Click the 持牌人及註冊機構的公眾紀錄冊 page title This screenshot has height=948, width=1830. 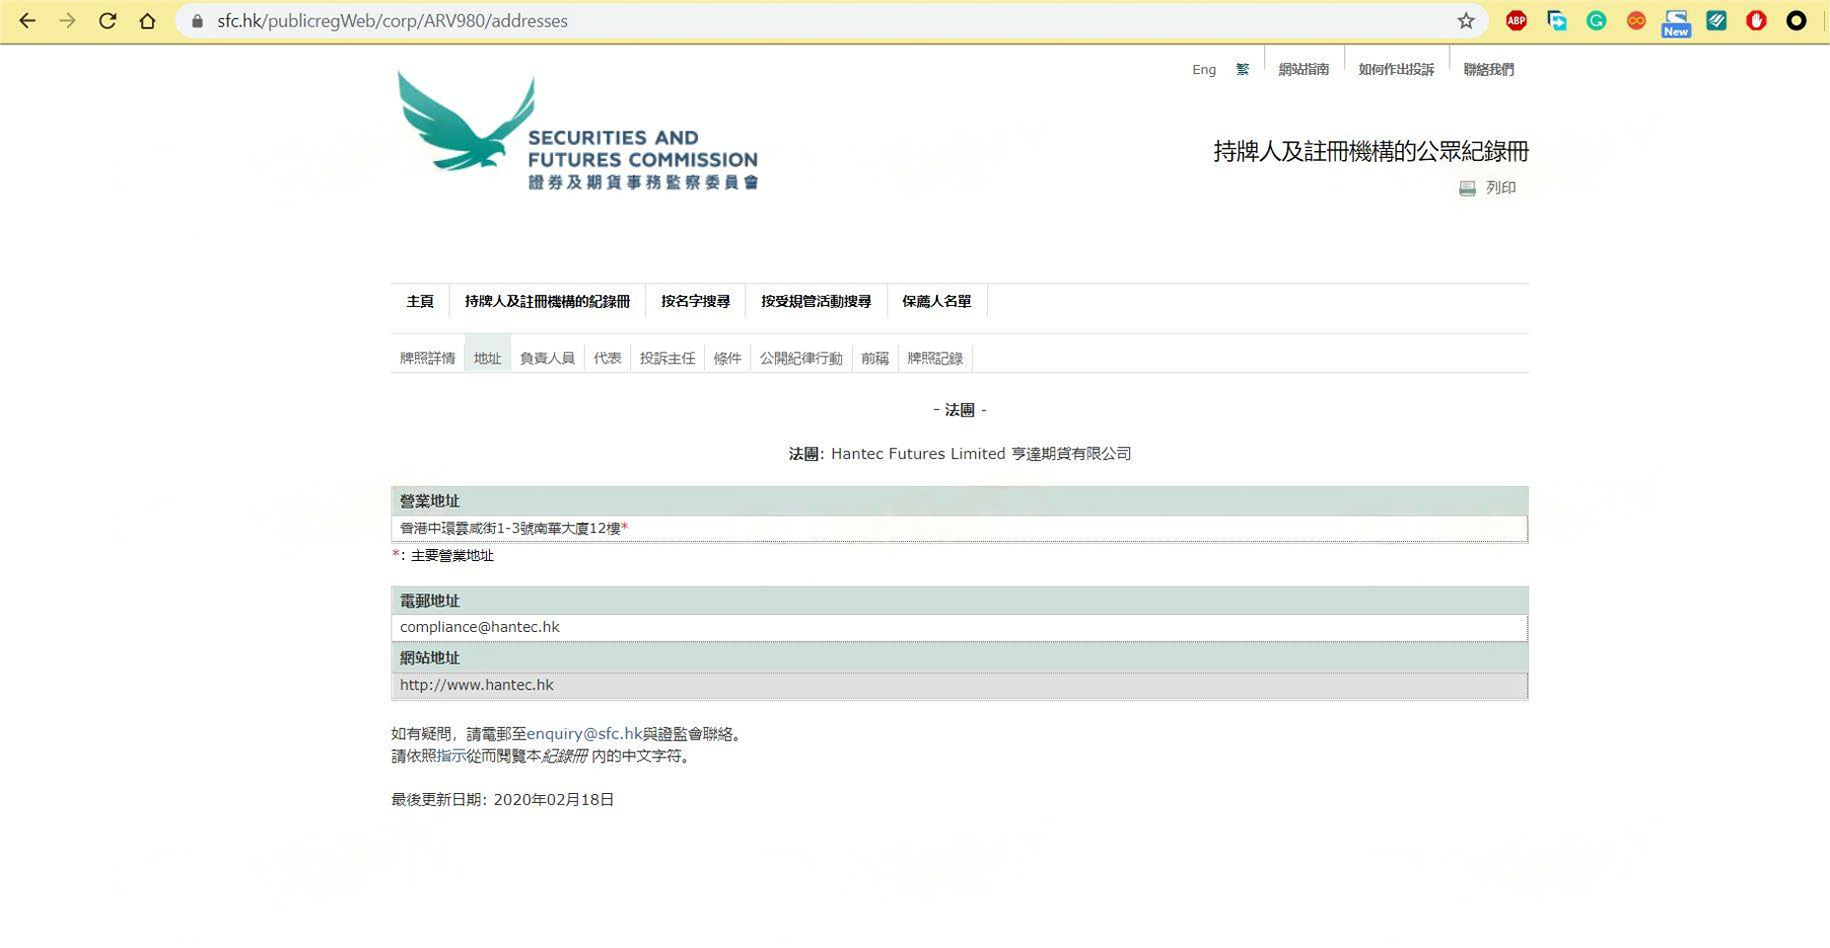(1371, 151)
